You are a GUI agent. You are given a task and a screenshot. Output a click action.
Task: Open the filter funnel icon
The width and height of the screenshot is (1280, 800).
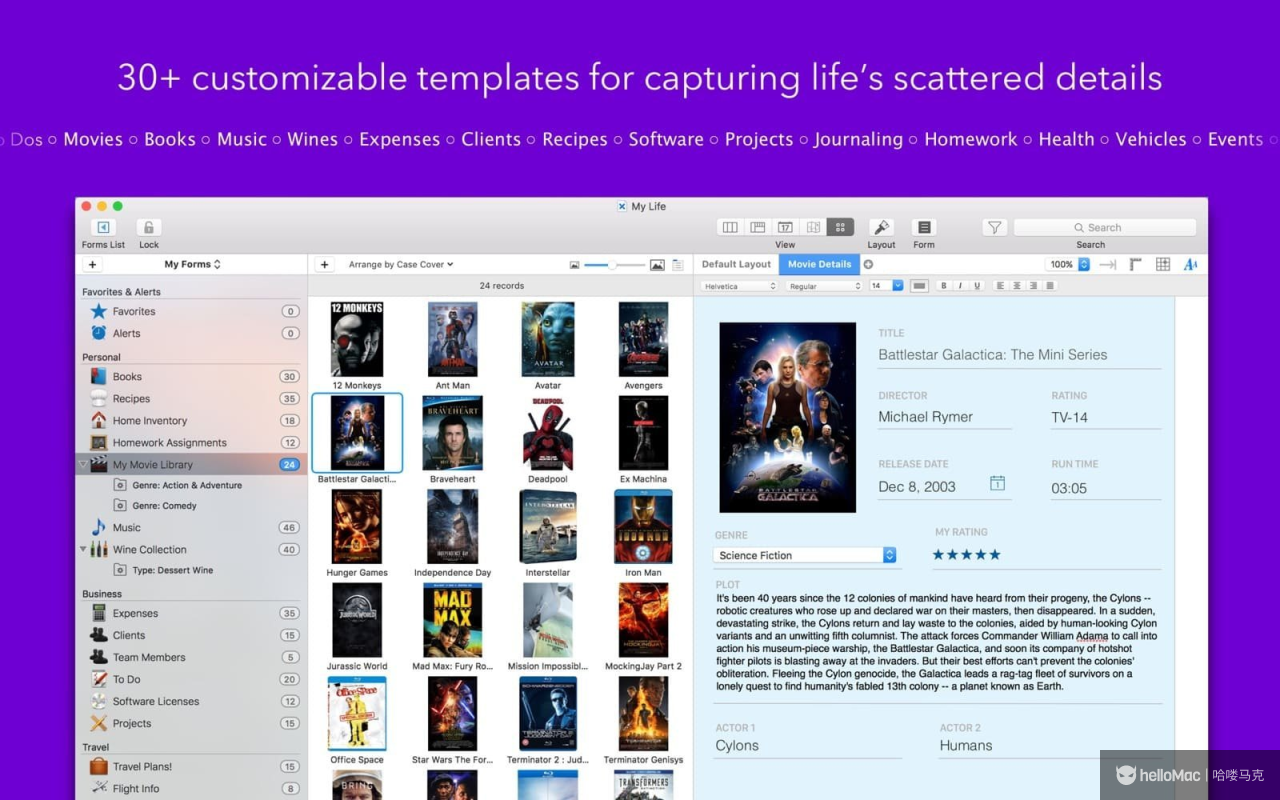click(994, 228)
